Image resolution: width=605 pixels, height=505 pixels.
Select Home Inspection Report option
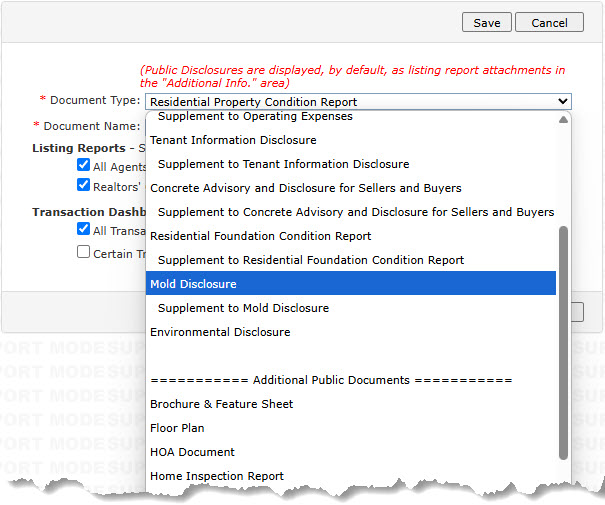351,476
